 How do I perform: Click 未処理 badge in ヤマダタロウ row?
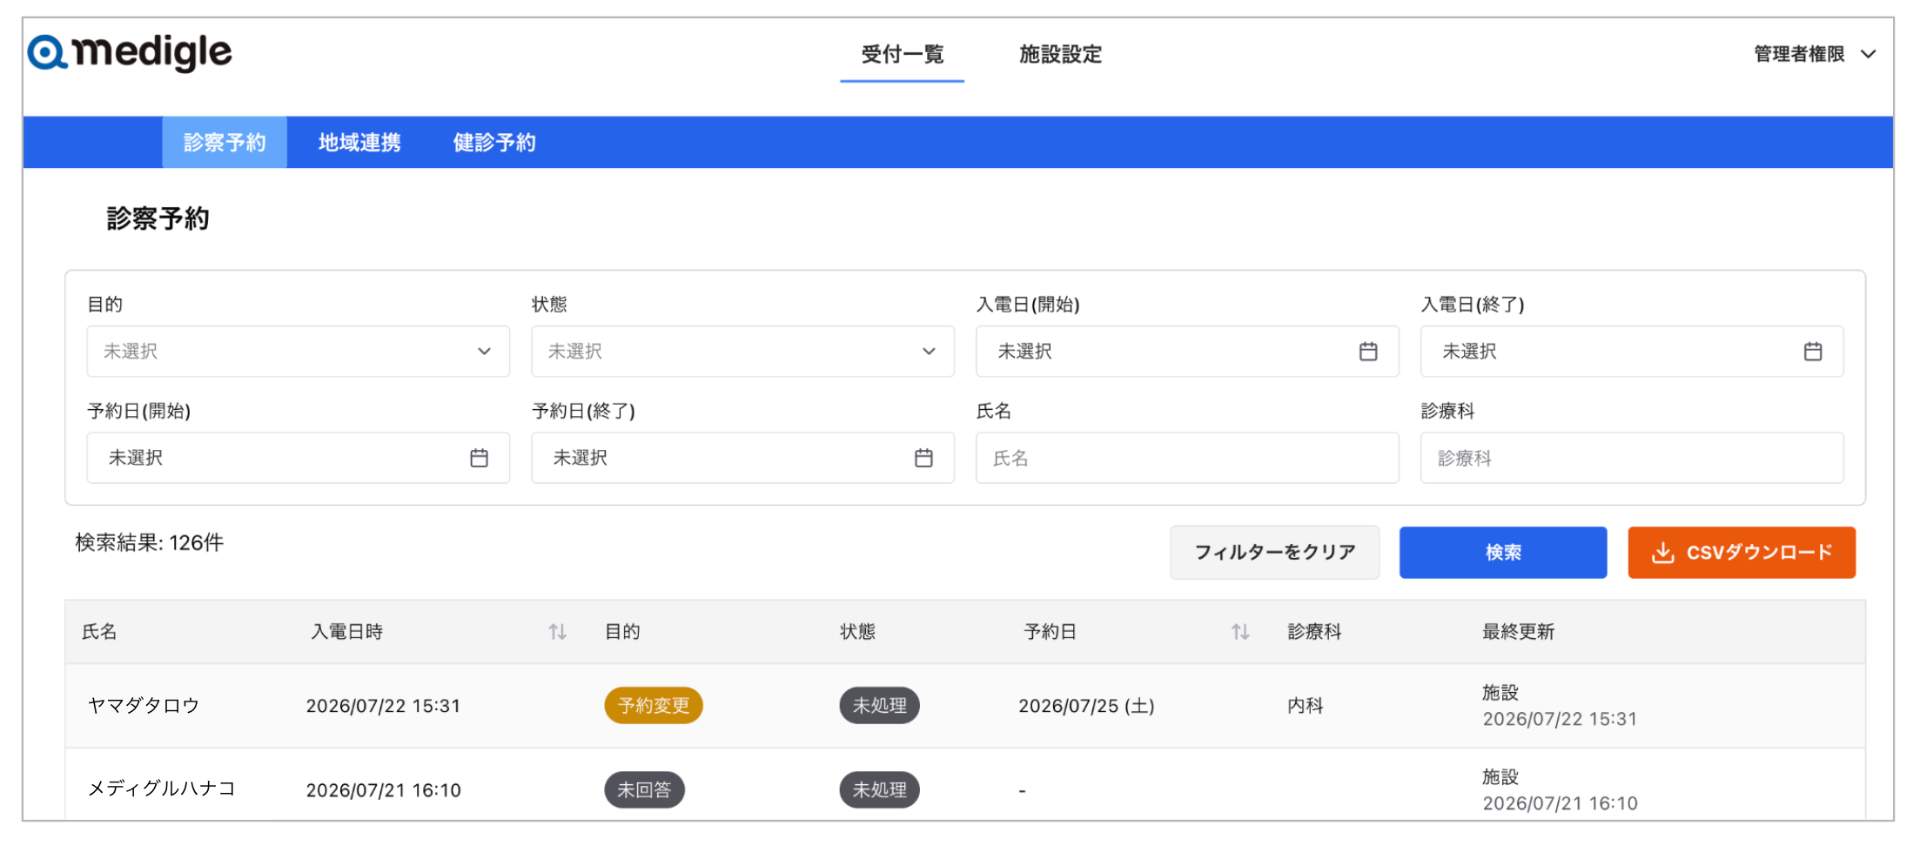coord(879,706)
